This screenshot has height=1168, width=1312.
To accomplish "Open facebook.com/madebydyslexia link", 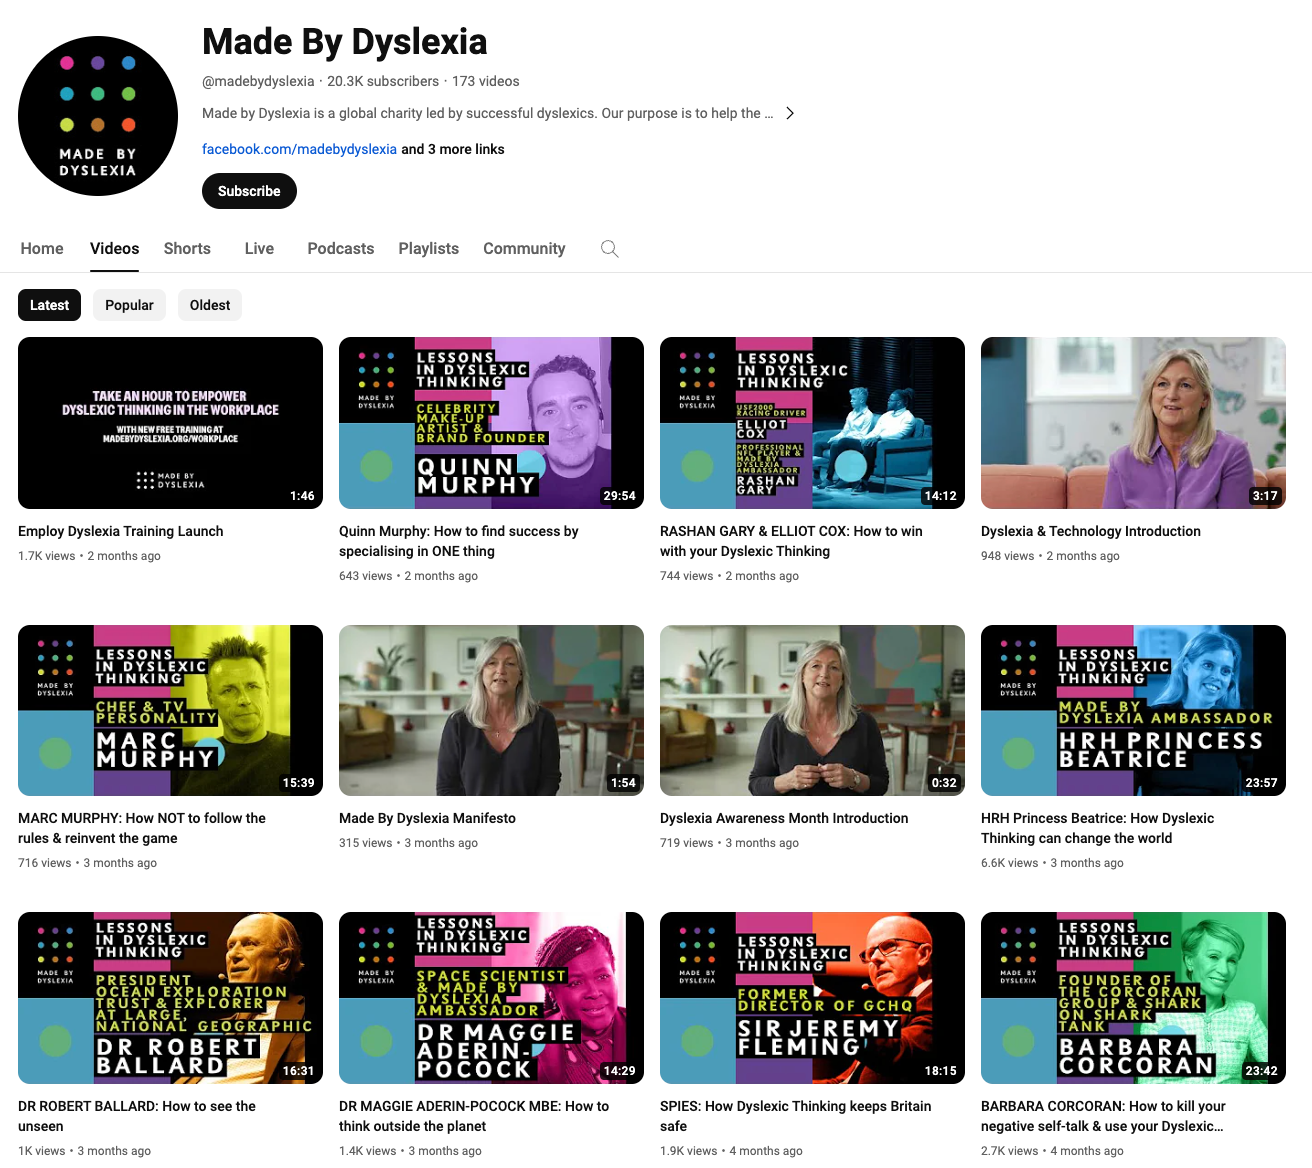I will 299,149.
